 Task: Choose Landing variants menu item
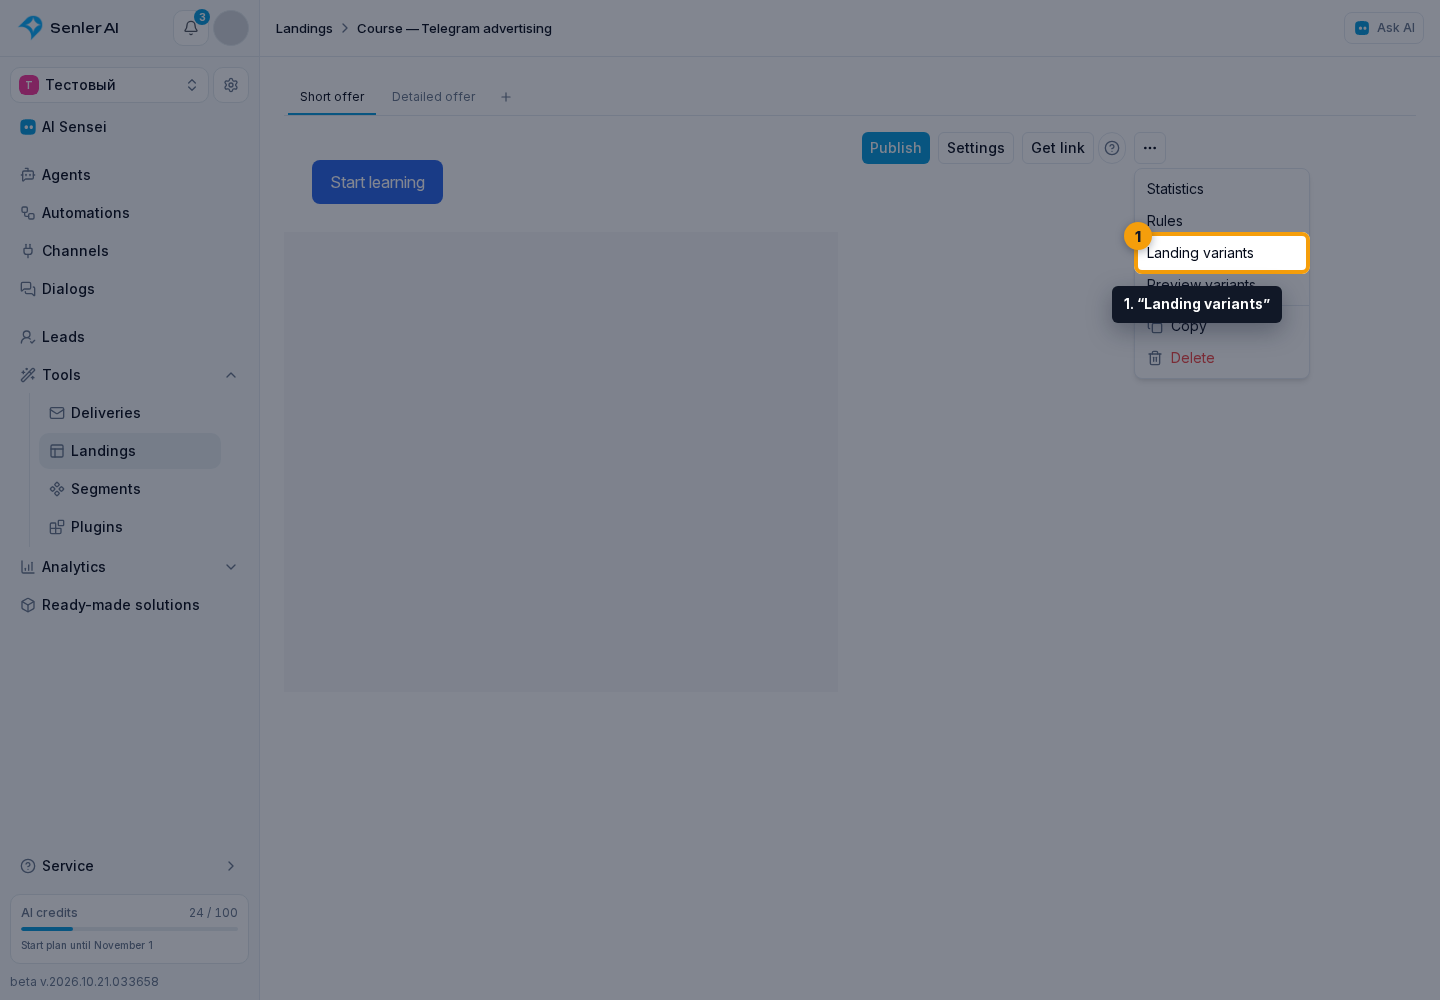point(1222,253)
